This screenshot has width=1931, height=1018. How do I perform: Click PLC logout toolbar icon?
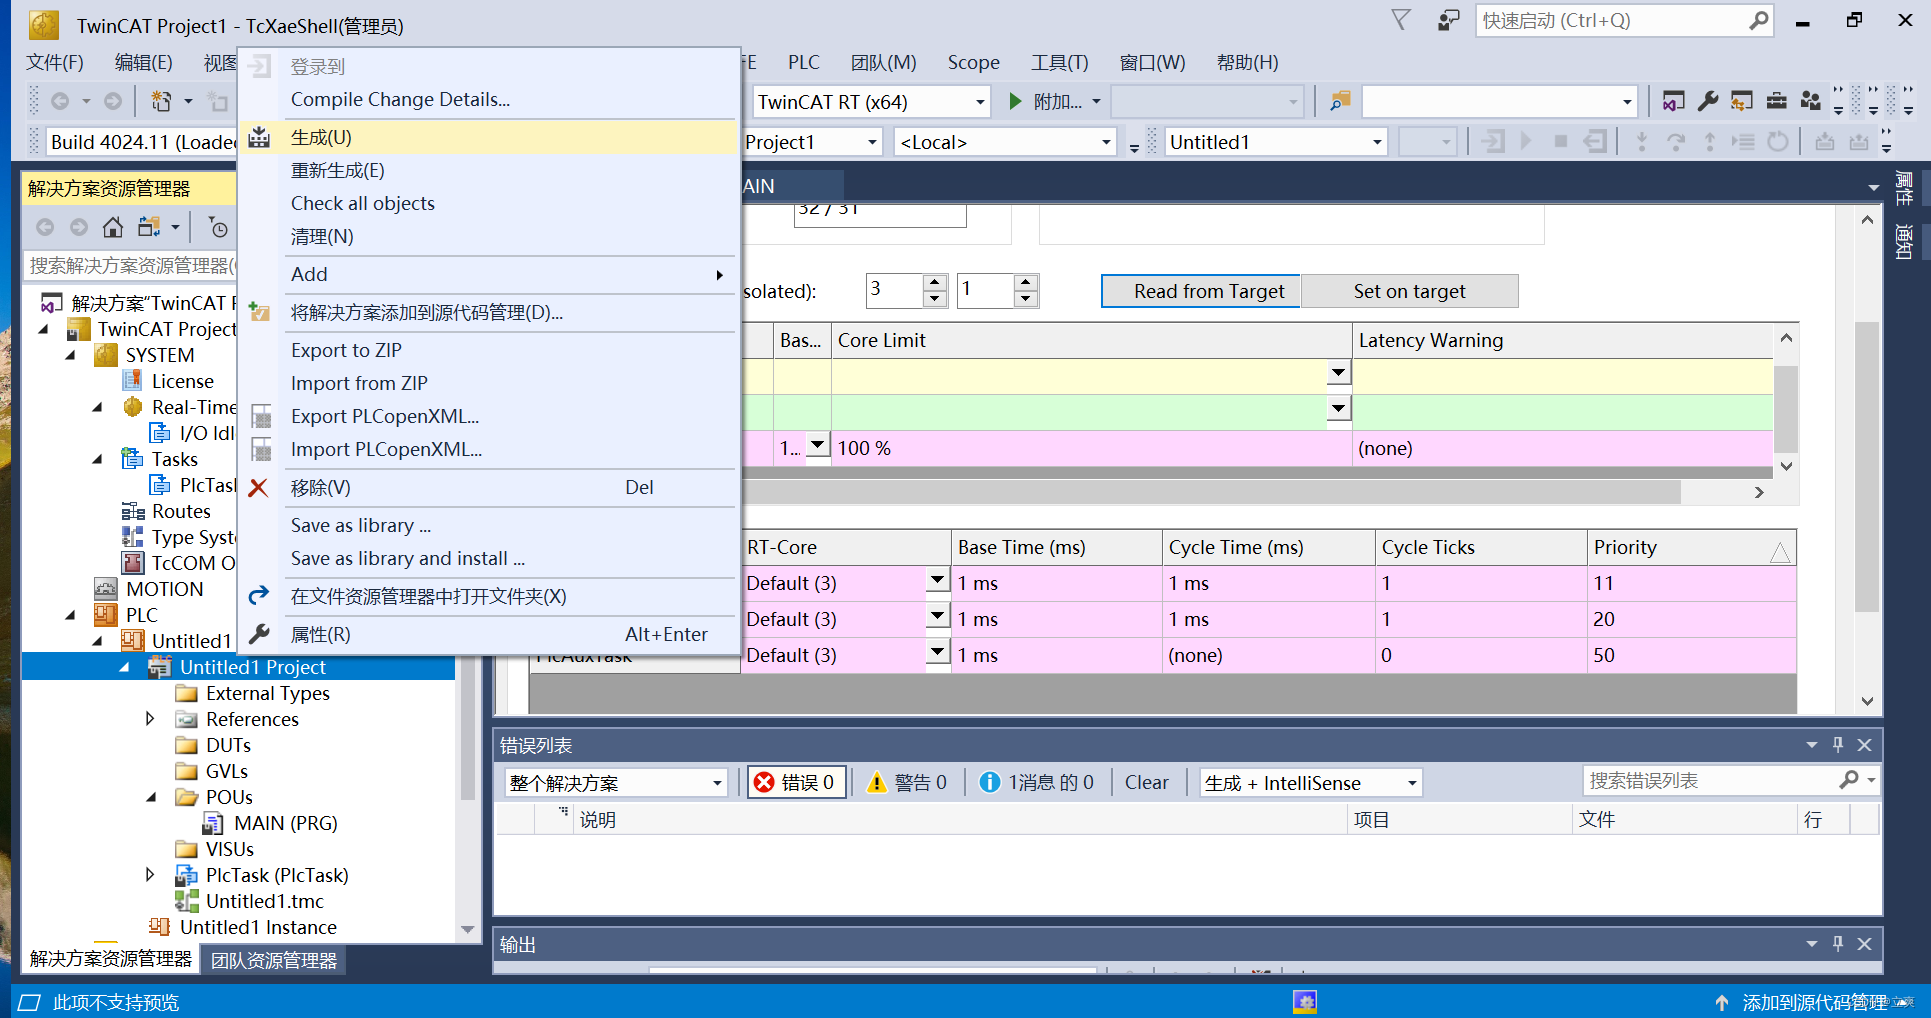click(1596, 142)
